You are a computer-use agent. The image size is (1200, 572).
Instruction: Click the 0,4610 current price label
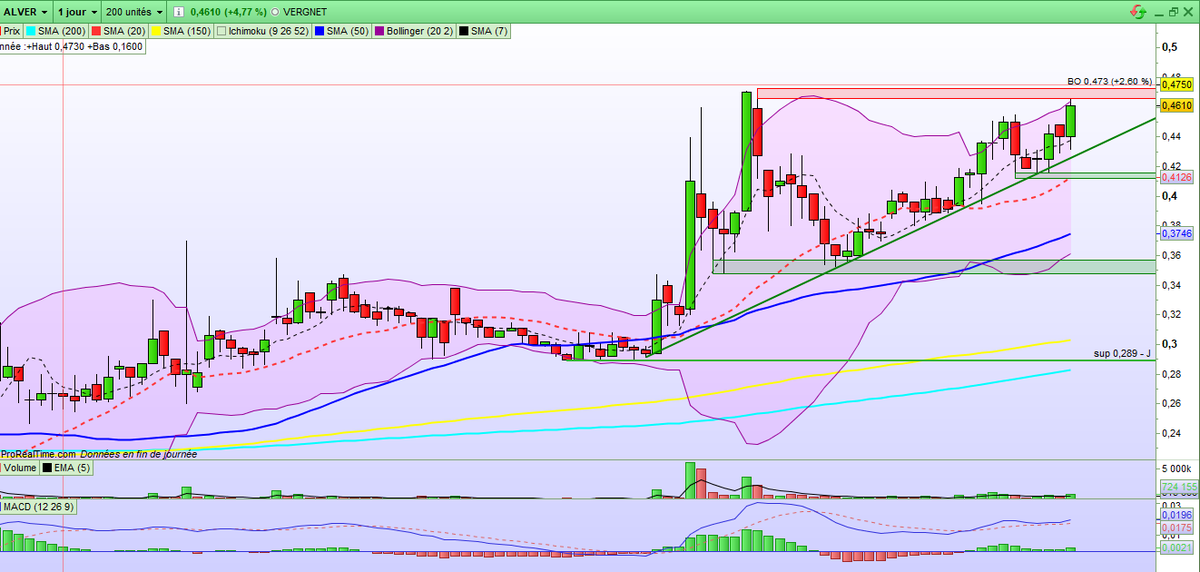(x=1176, y=104)
